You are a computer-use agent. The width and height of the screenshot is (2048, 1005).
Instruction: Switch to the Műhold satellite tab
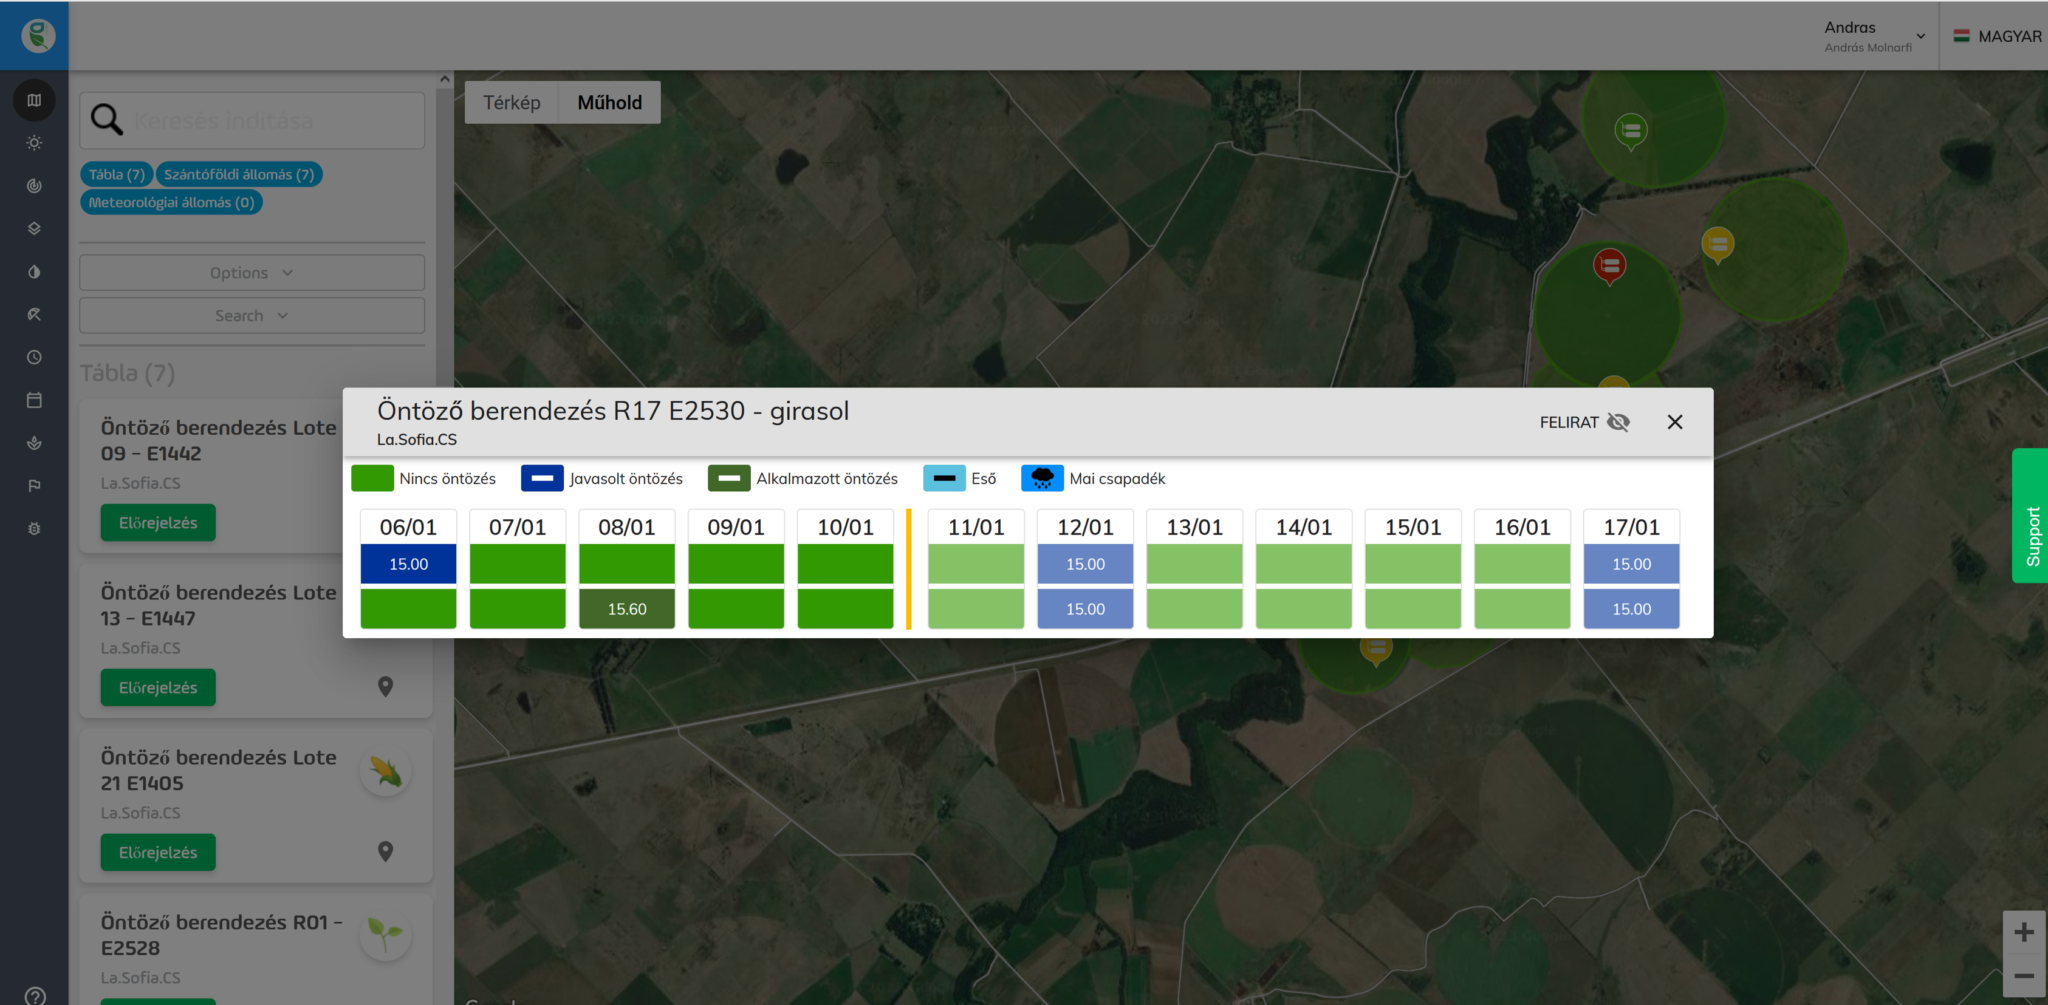click(609, 103)
